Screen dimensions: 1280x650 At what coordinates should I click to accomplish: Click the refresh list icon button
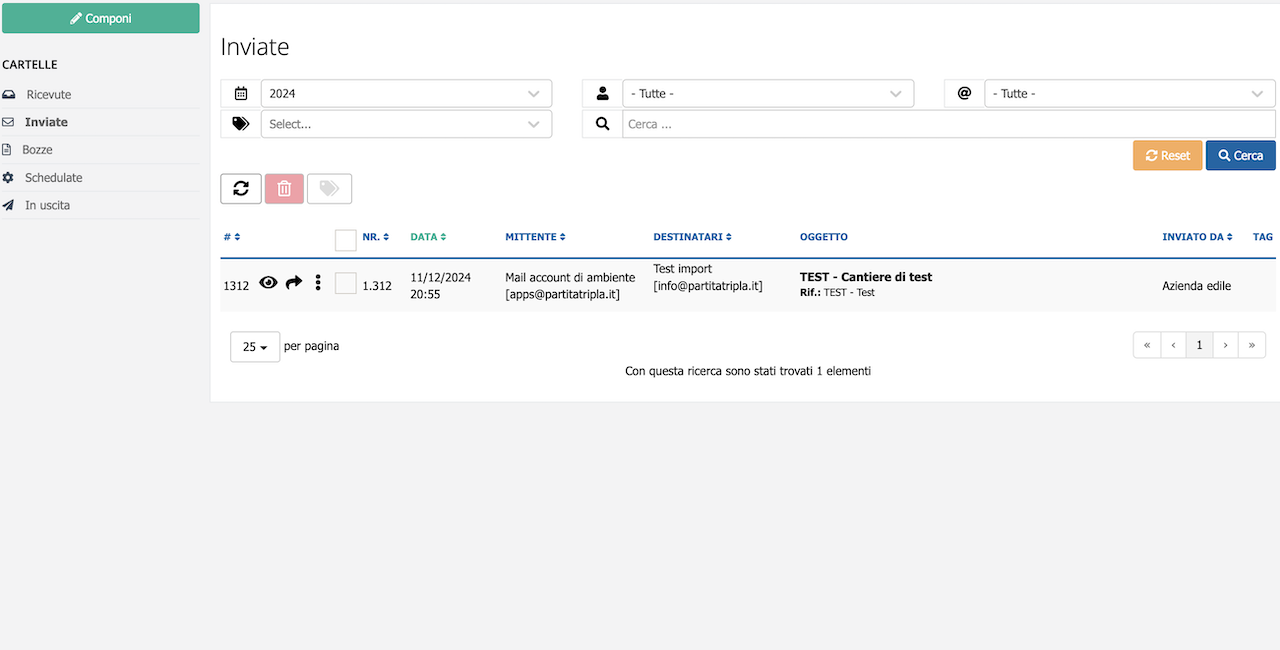click(241, 189)
